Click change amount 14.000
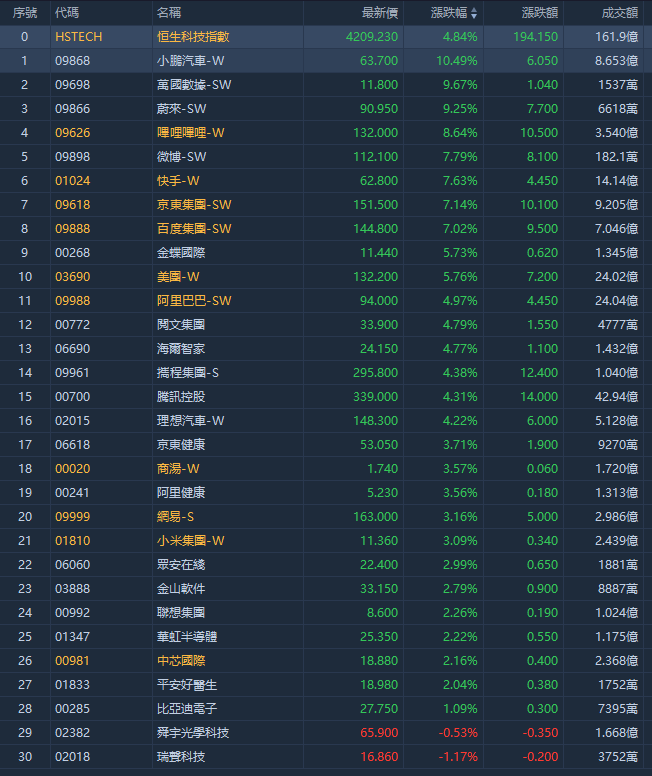Screen dimensions: 652x776 tap(539, 397)
